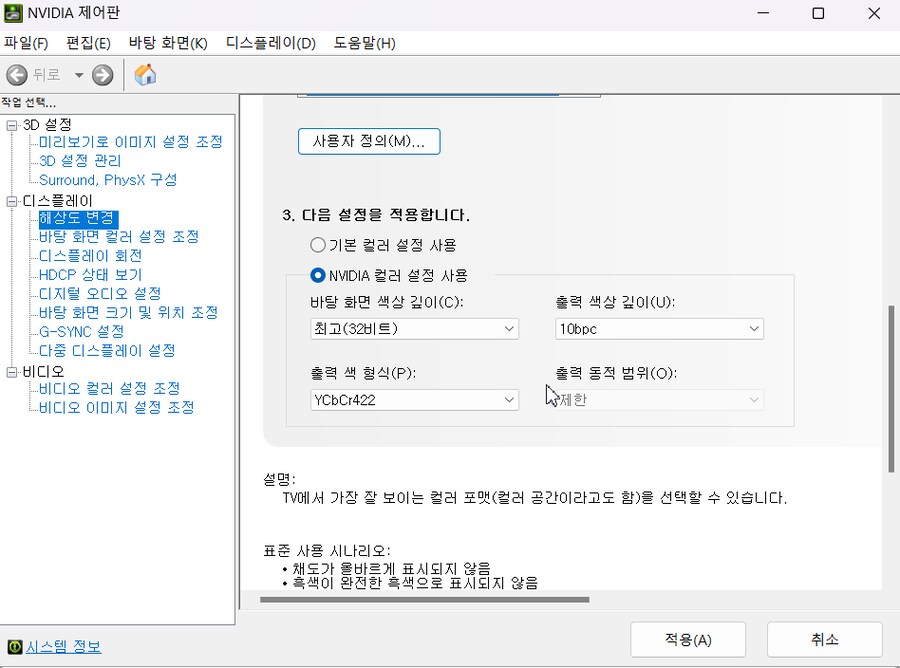Open the 파일 menu
This screenshot has width=900, height=668.
pos(26,43)
